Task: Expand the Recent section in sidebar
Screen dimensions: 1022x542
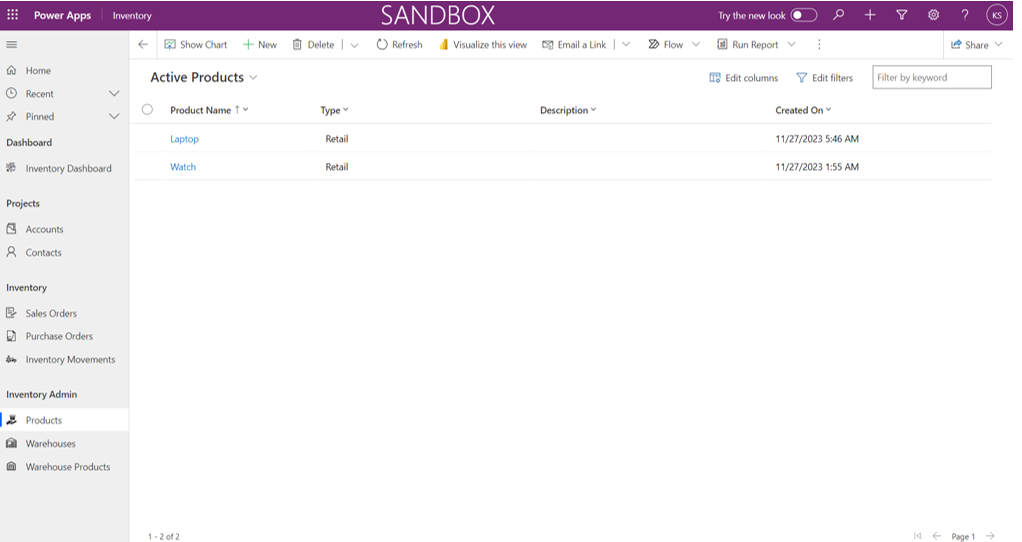Action: click(x=114, y=94)
